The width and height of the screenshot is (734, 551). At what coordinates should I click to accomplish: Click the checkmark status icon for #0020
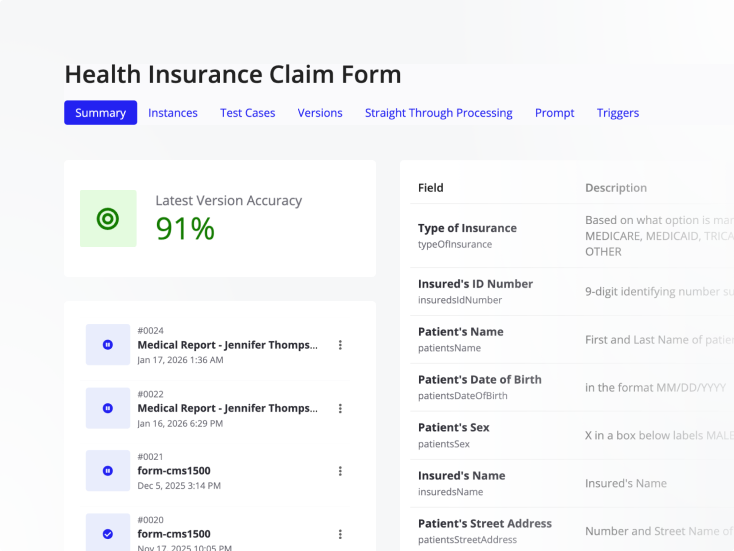108,534
